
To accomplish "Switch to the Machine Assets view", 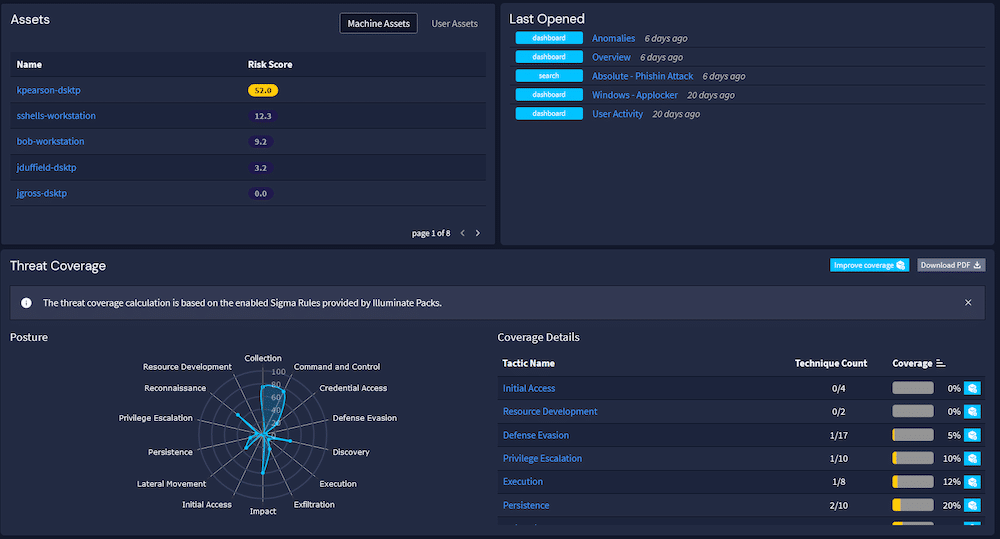I will 378,23.
